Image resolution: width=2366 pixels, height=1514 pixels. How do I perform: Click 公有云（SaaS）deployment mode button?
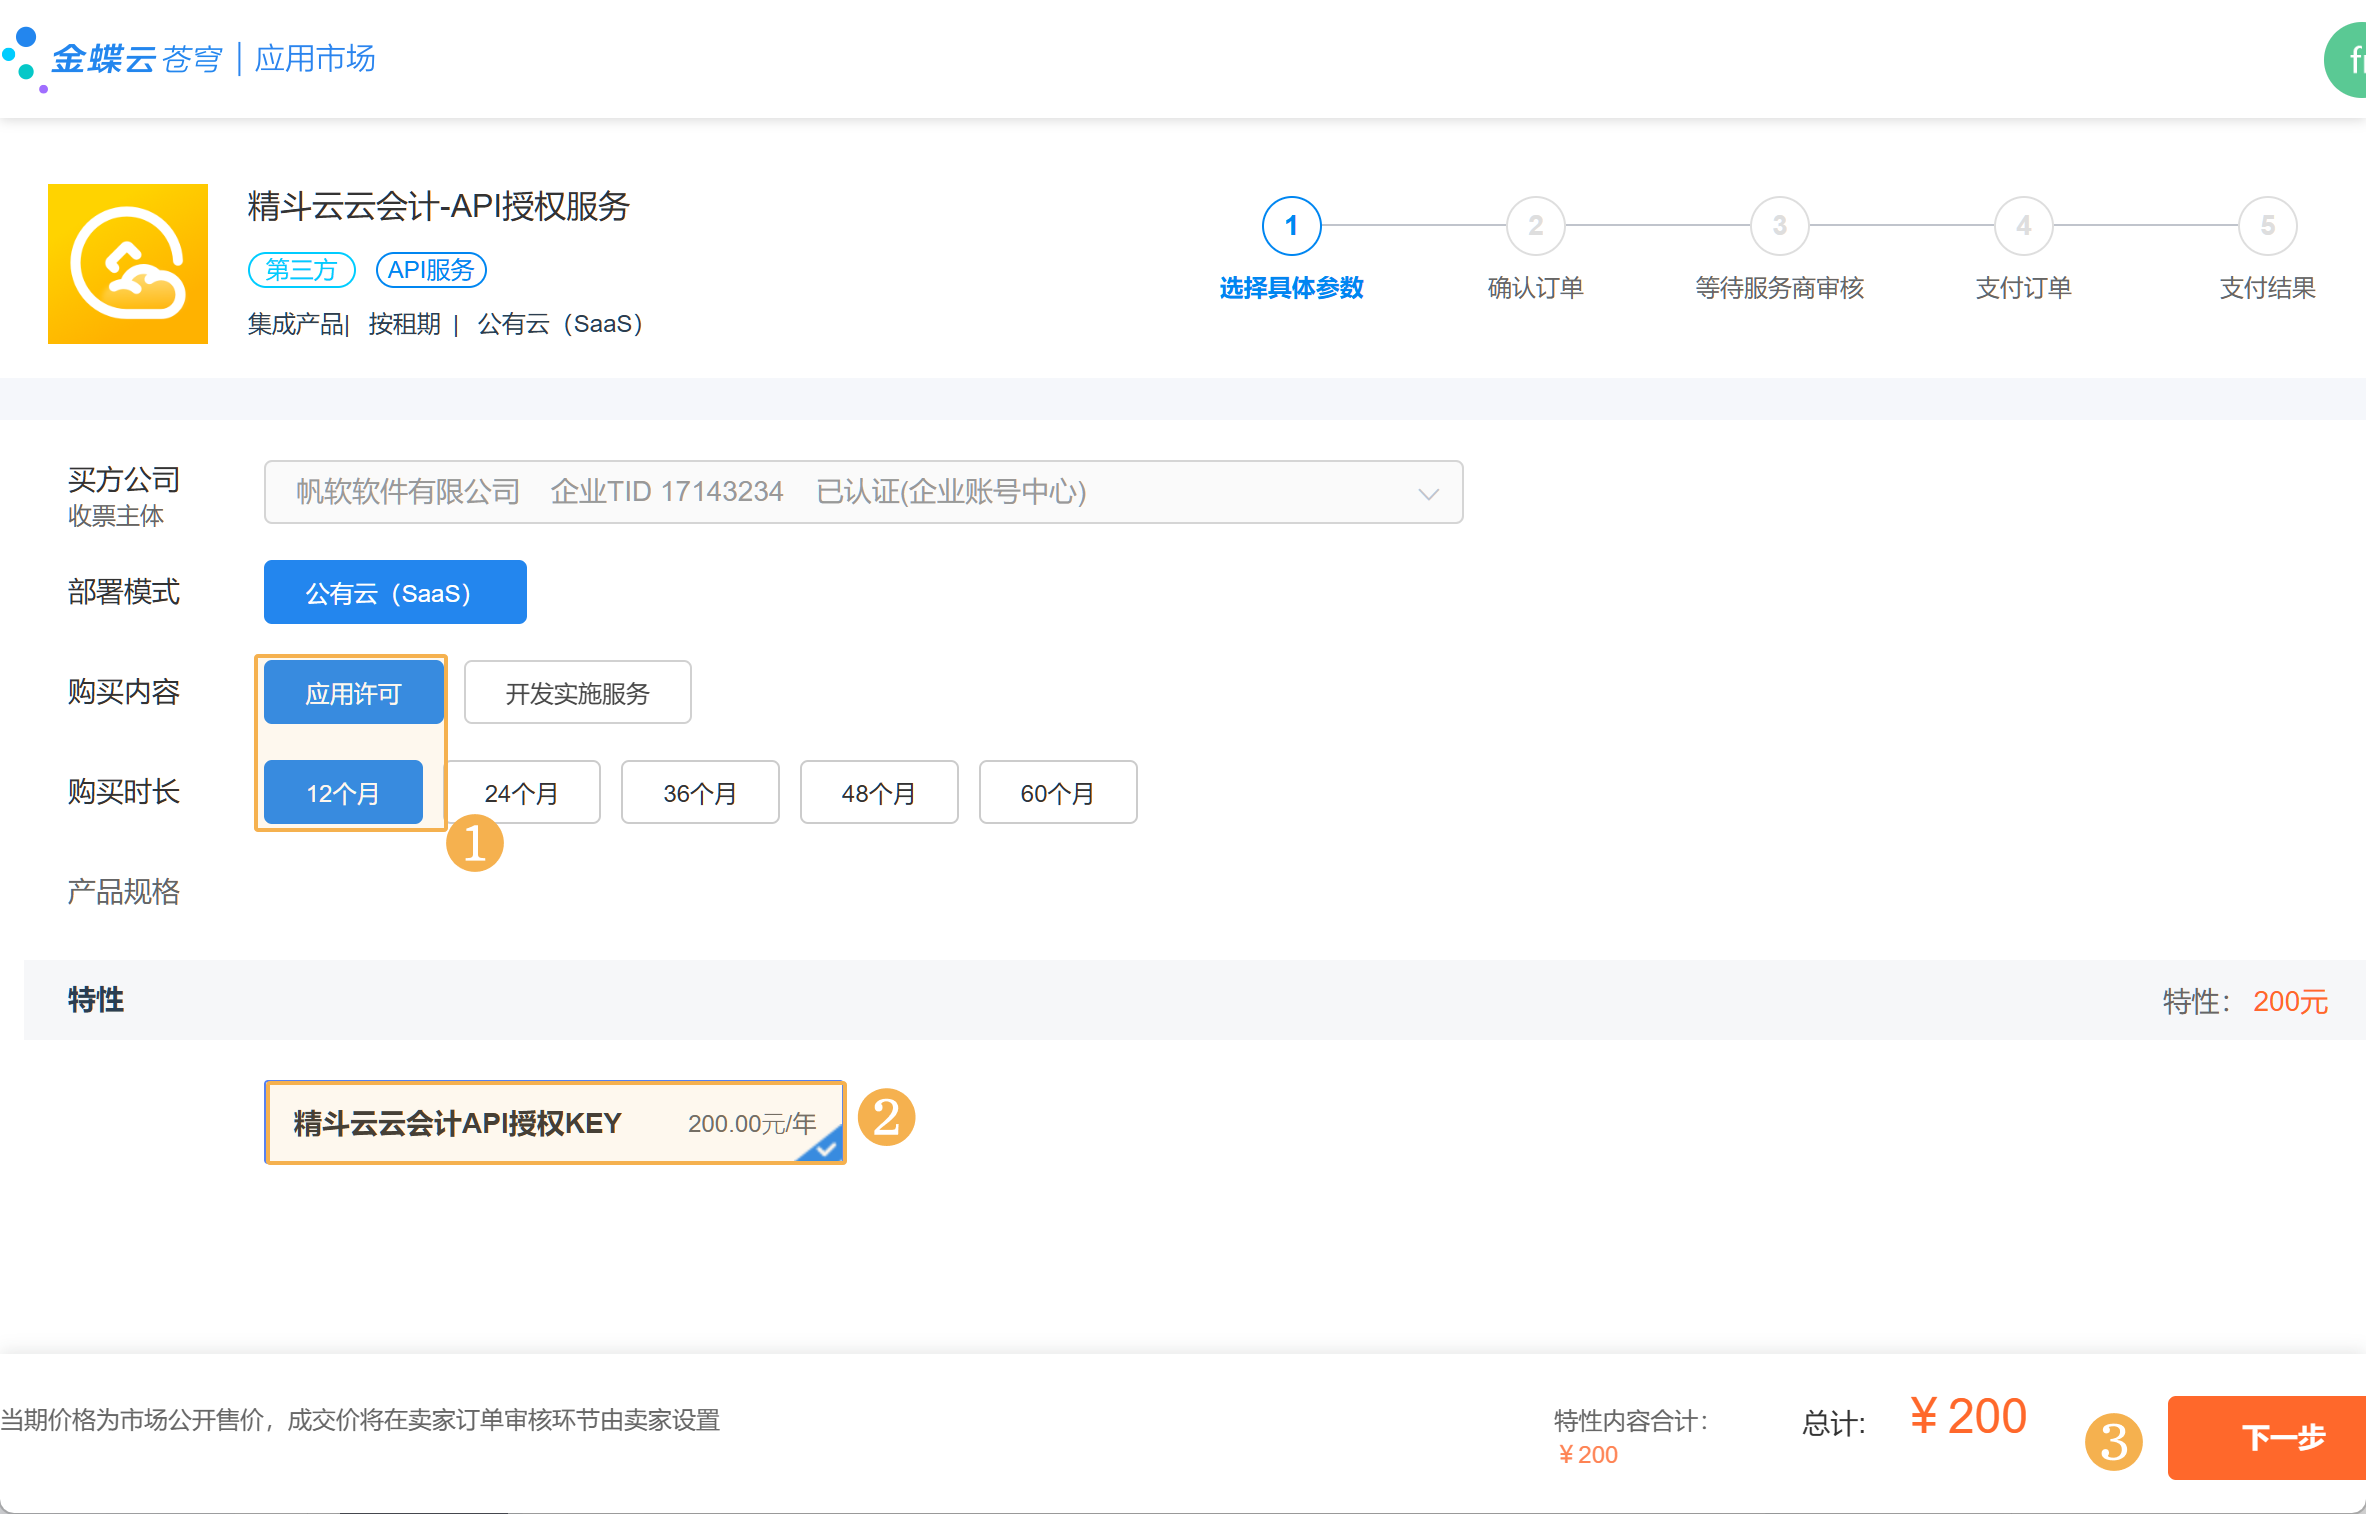click(x=395, y=593)
